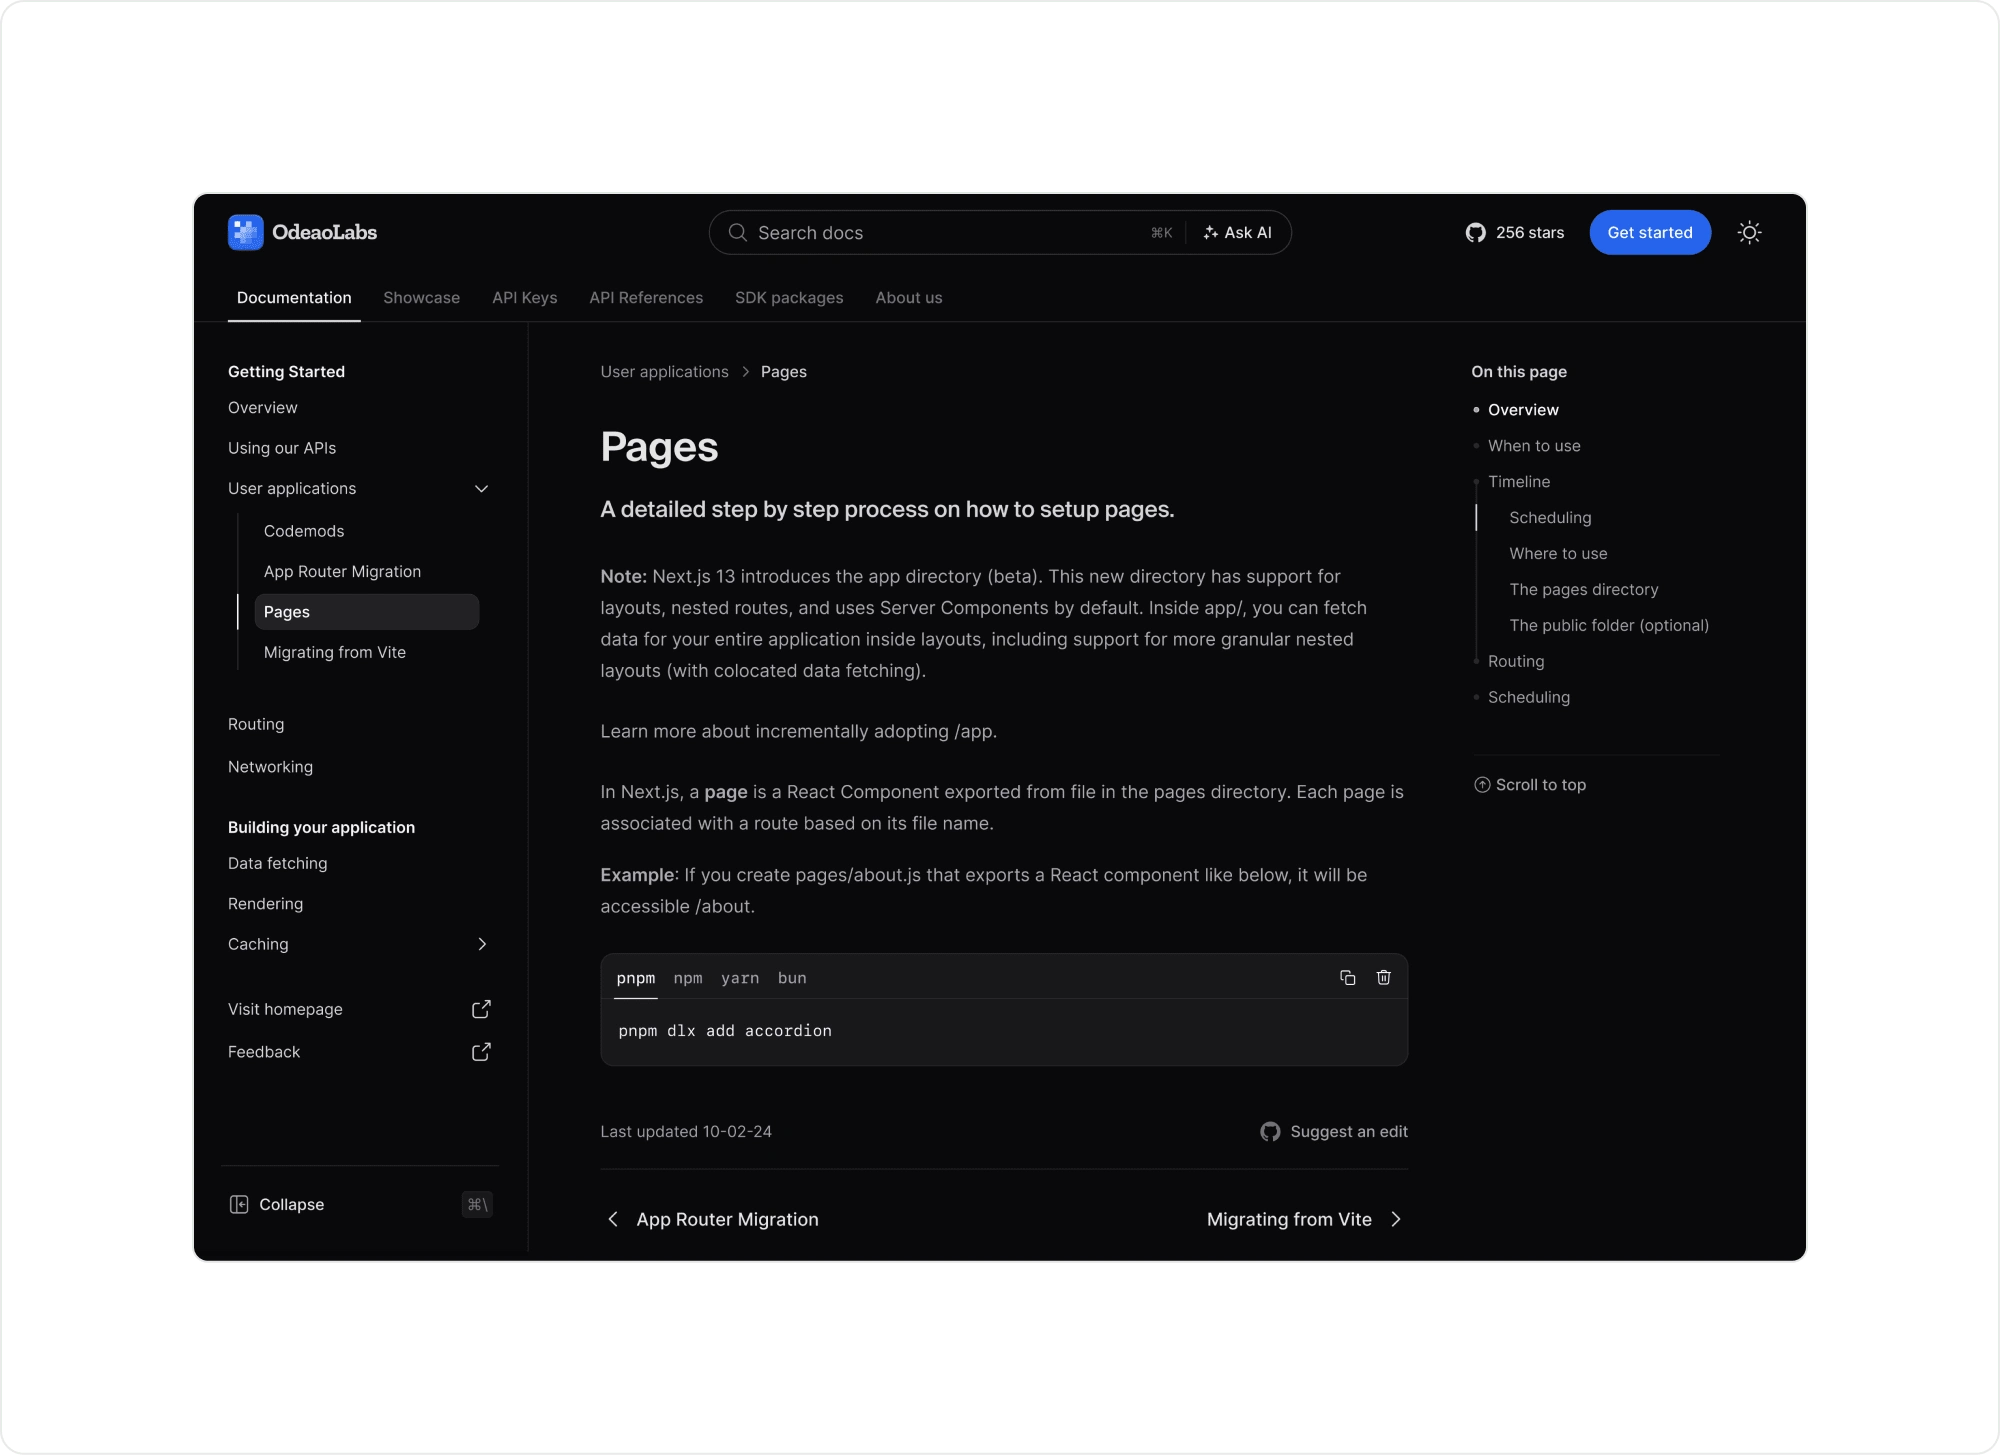The image size is (2000, 1455).
Task: Open Visit homepage external link icon
Action: (x=481, y=1009)
